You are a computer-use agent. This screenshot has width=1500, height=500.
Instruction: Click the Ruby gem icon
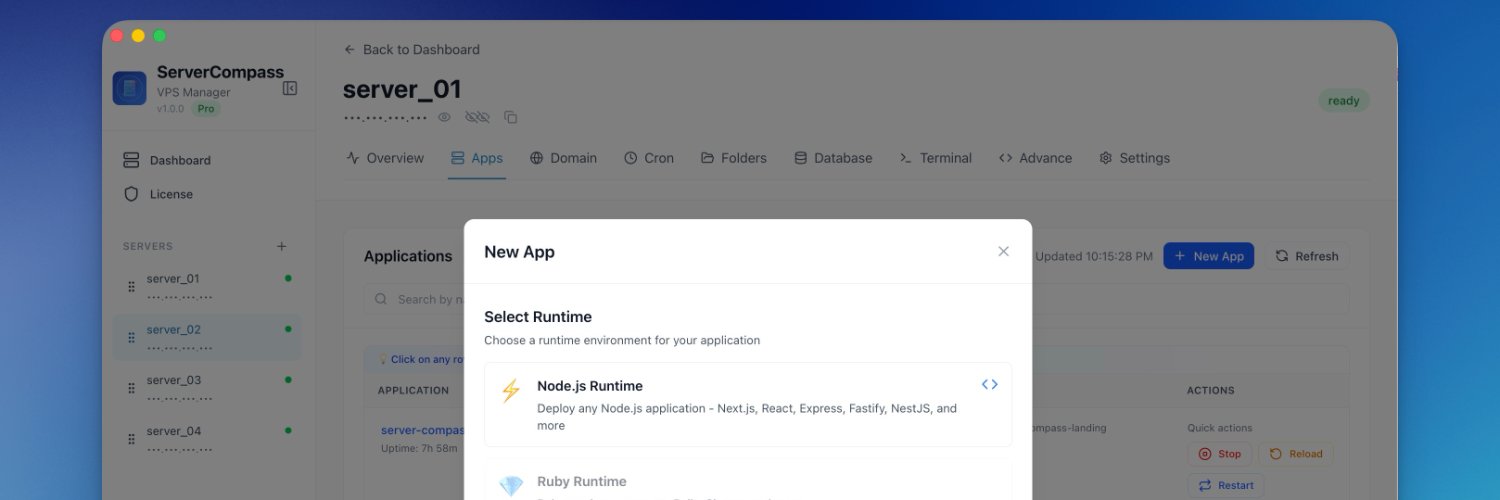pos(511,487)
